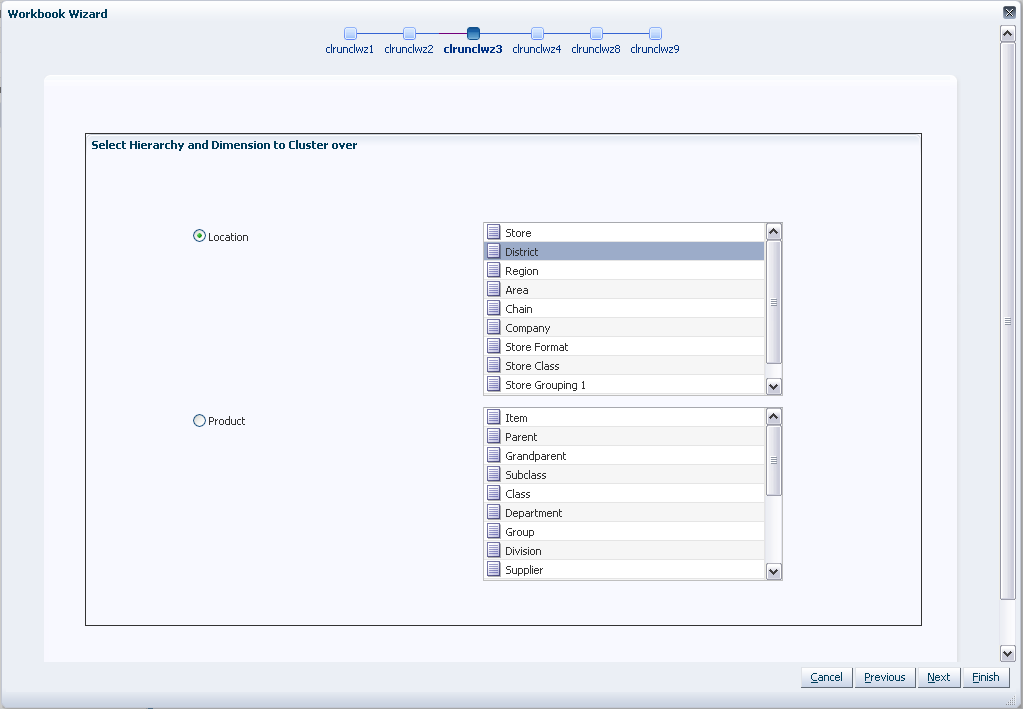Click the list icon beside Division
The height and width of the screenshot is (709, 1023).
point(494,550)
